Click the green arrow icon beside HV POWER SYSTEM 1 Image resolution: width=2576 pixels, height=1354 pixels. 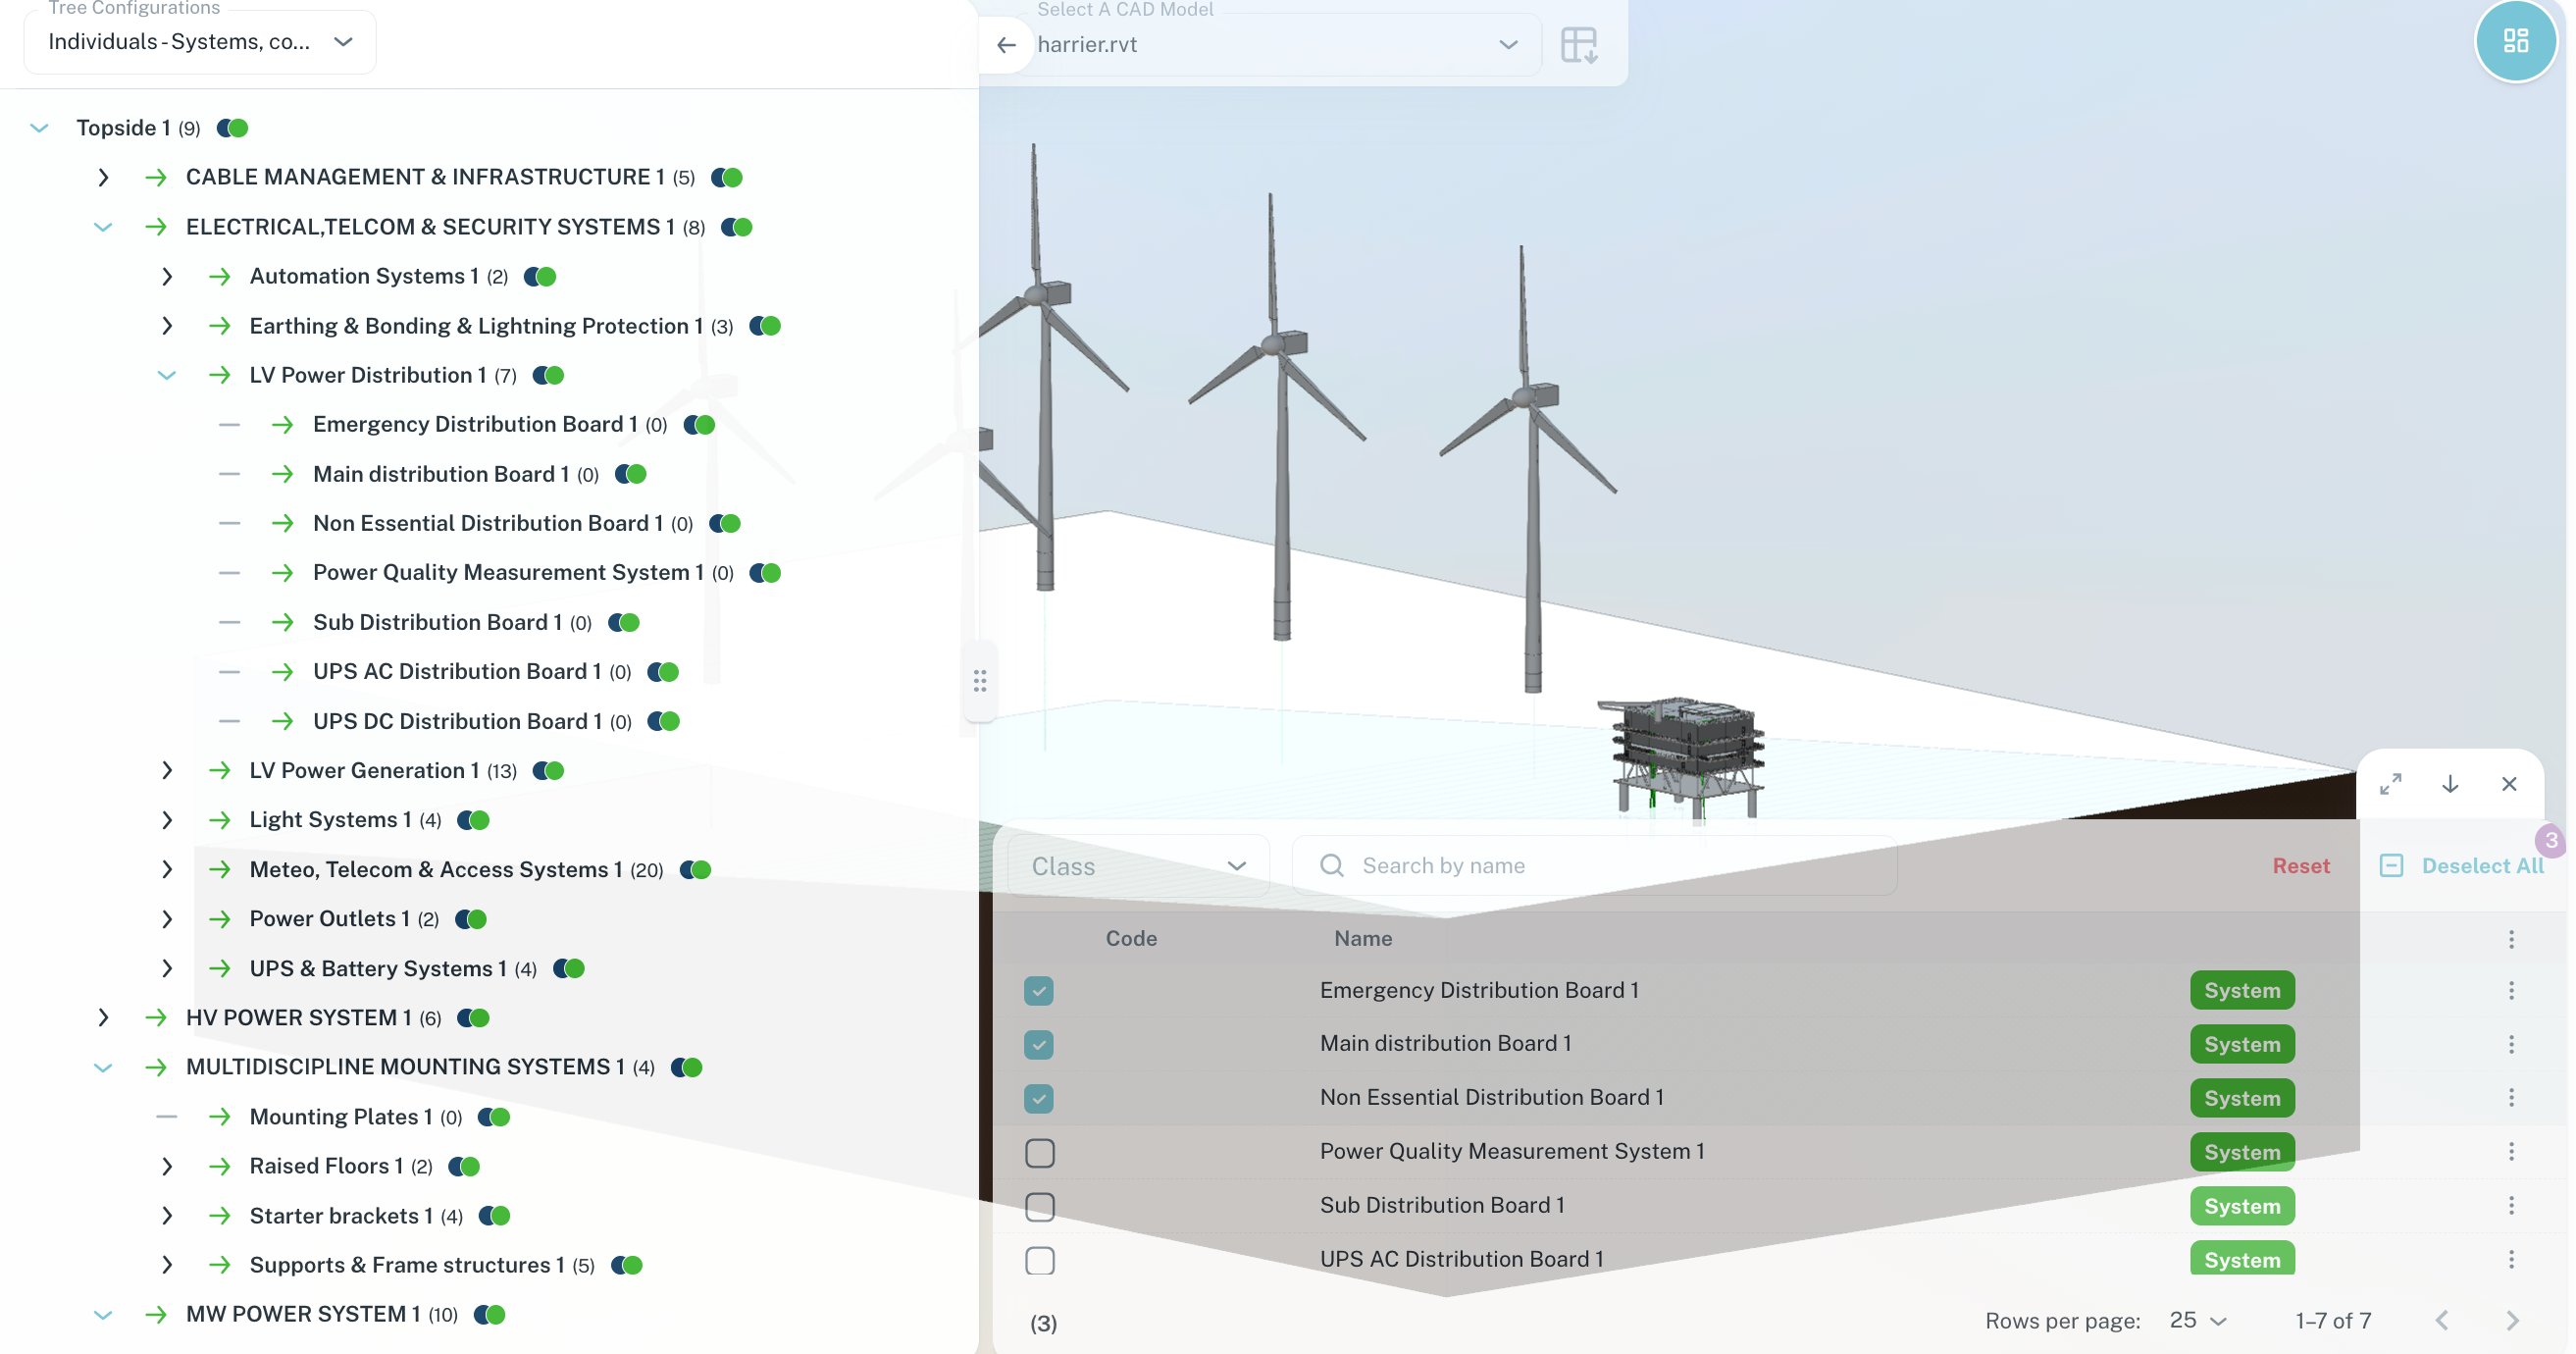(155, 1018)
